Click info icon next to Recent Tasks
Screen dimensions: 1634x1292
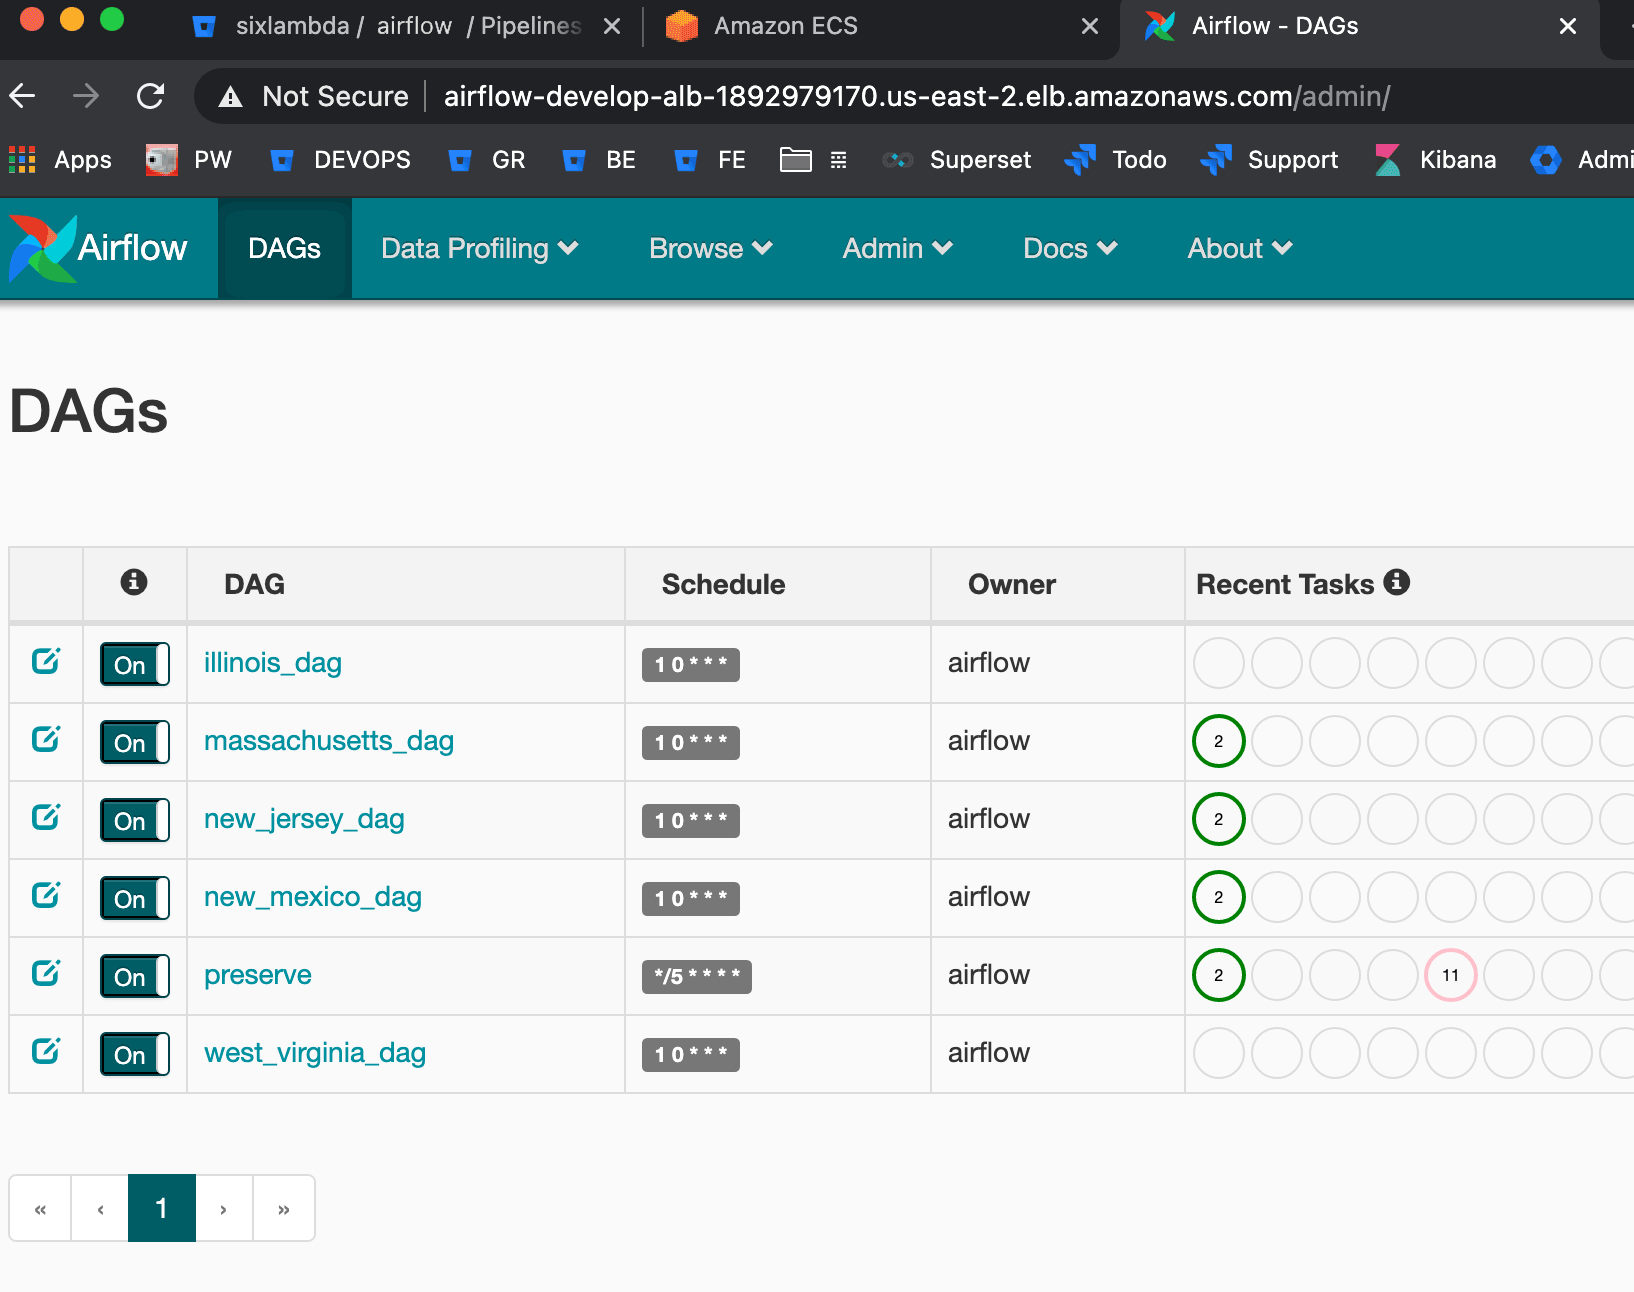click(x=1397, y=582)
